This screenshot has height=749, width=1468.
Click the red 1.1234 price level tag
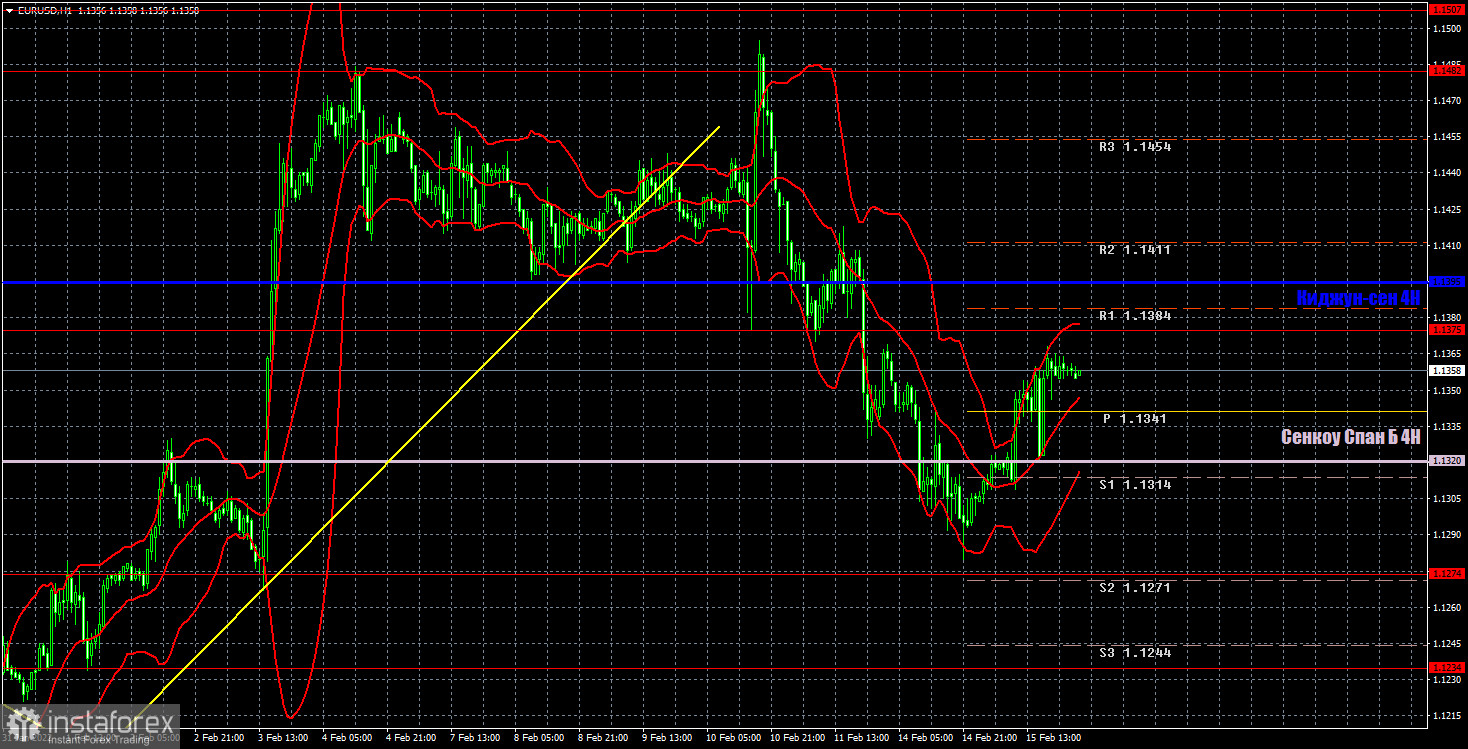[1447, 668]
